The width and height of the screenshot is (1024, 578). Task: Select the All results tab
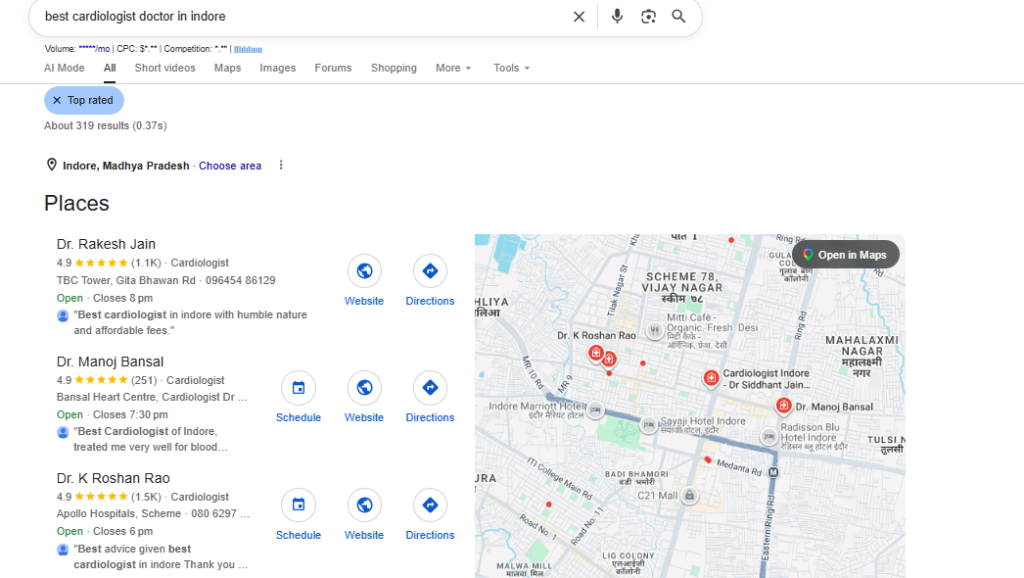click(x=109, y=68)
